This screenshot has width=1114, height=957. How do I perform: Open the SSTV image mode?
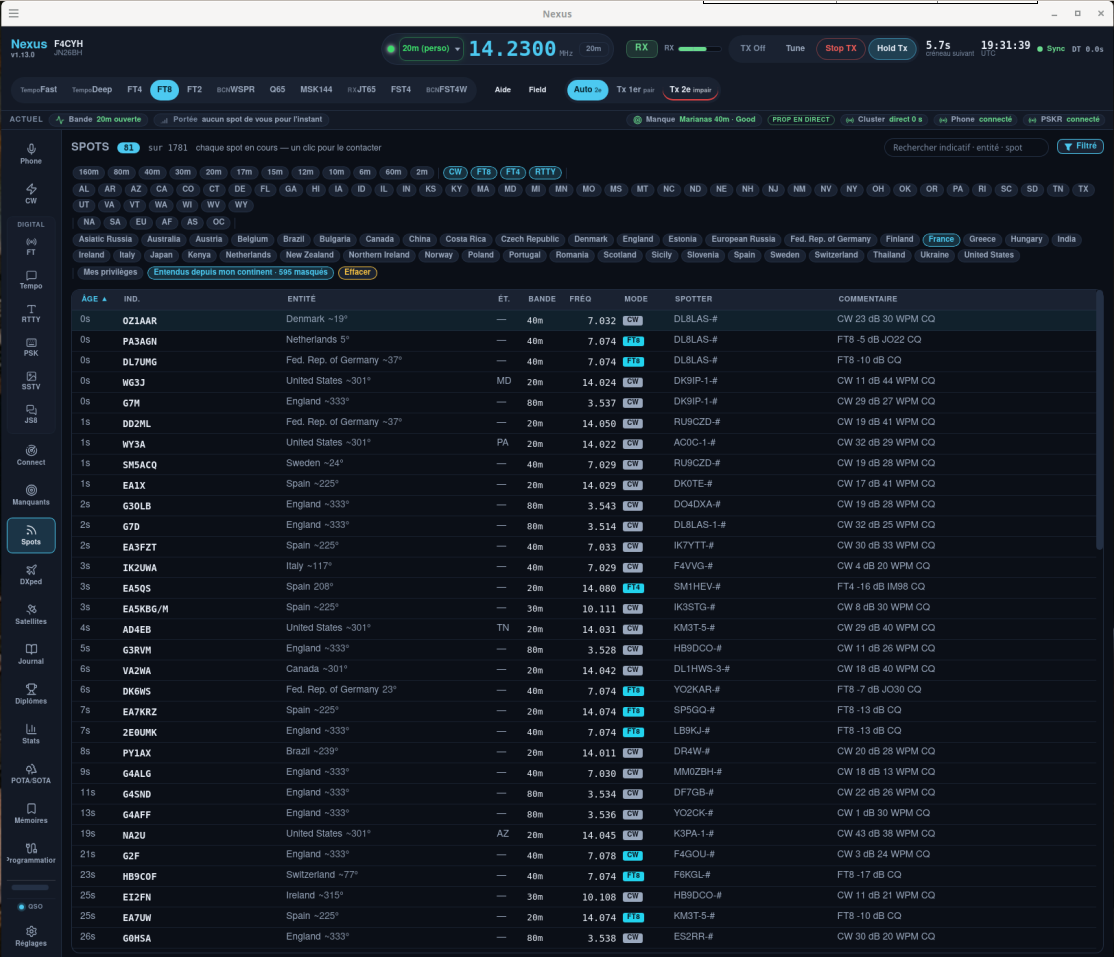pyautogui.click(x=31, y=380)
